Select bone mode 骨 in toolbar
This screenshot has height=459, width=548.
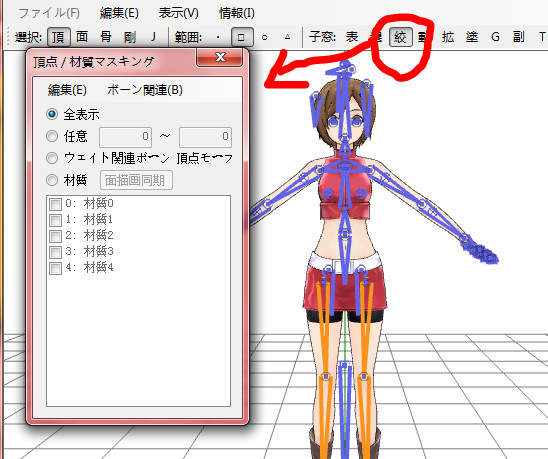(106, 37)
